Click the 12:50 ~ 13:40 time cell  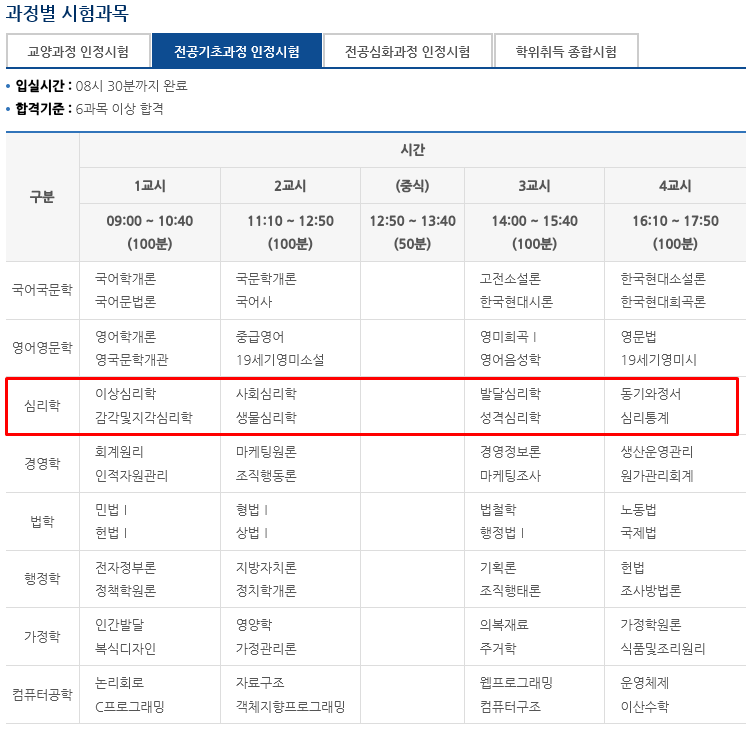[x=412, y=232]
